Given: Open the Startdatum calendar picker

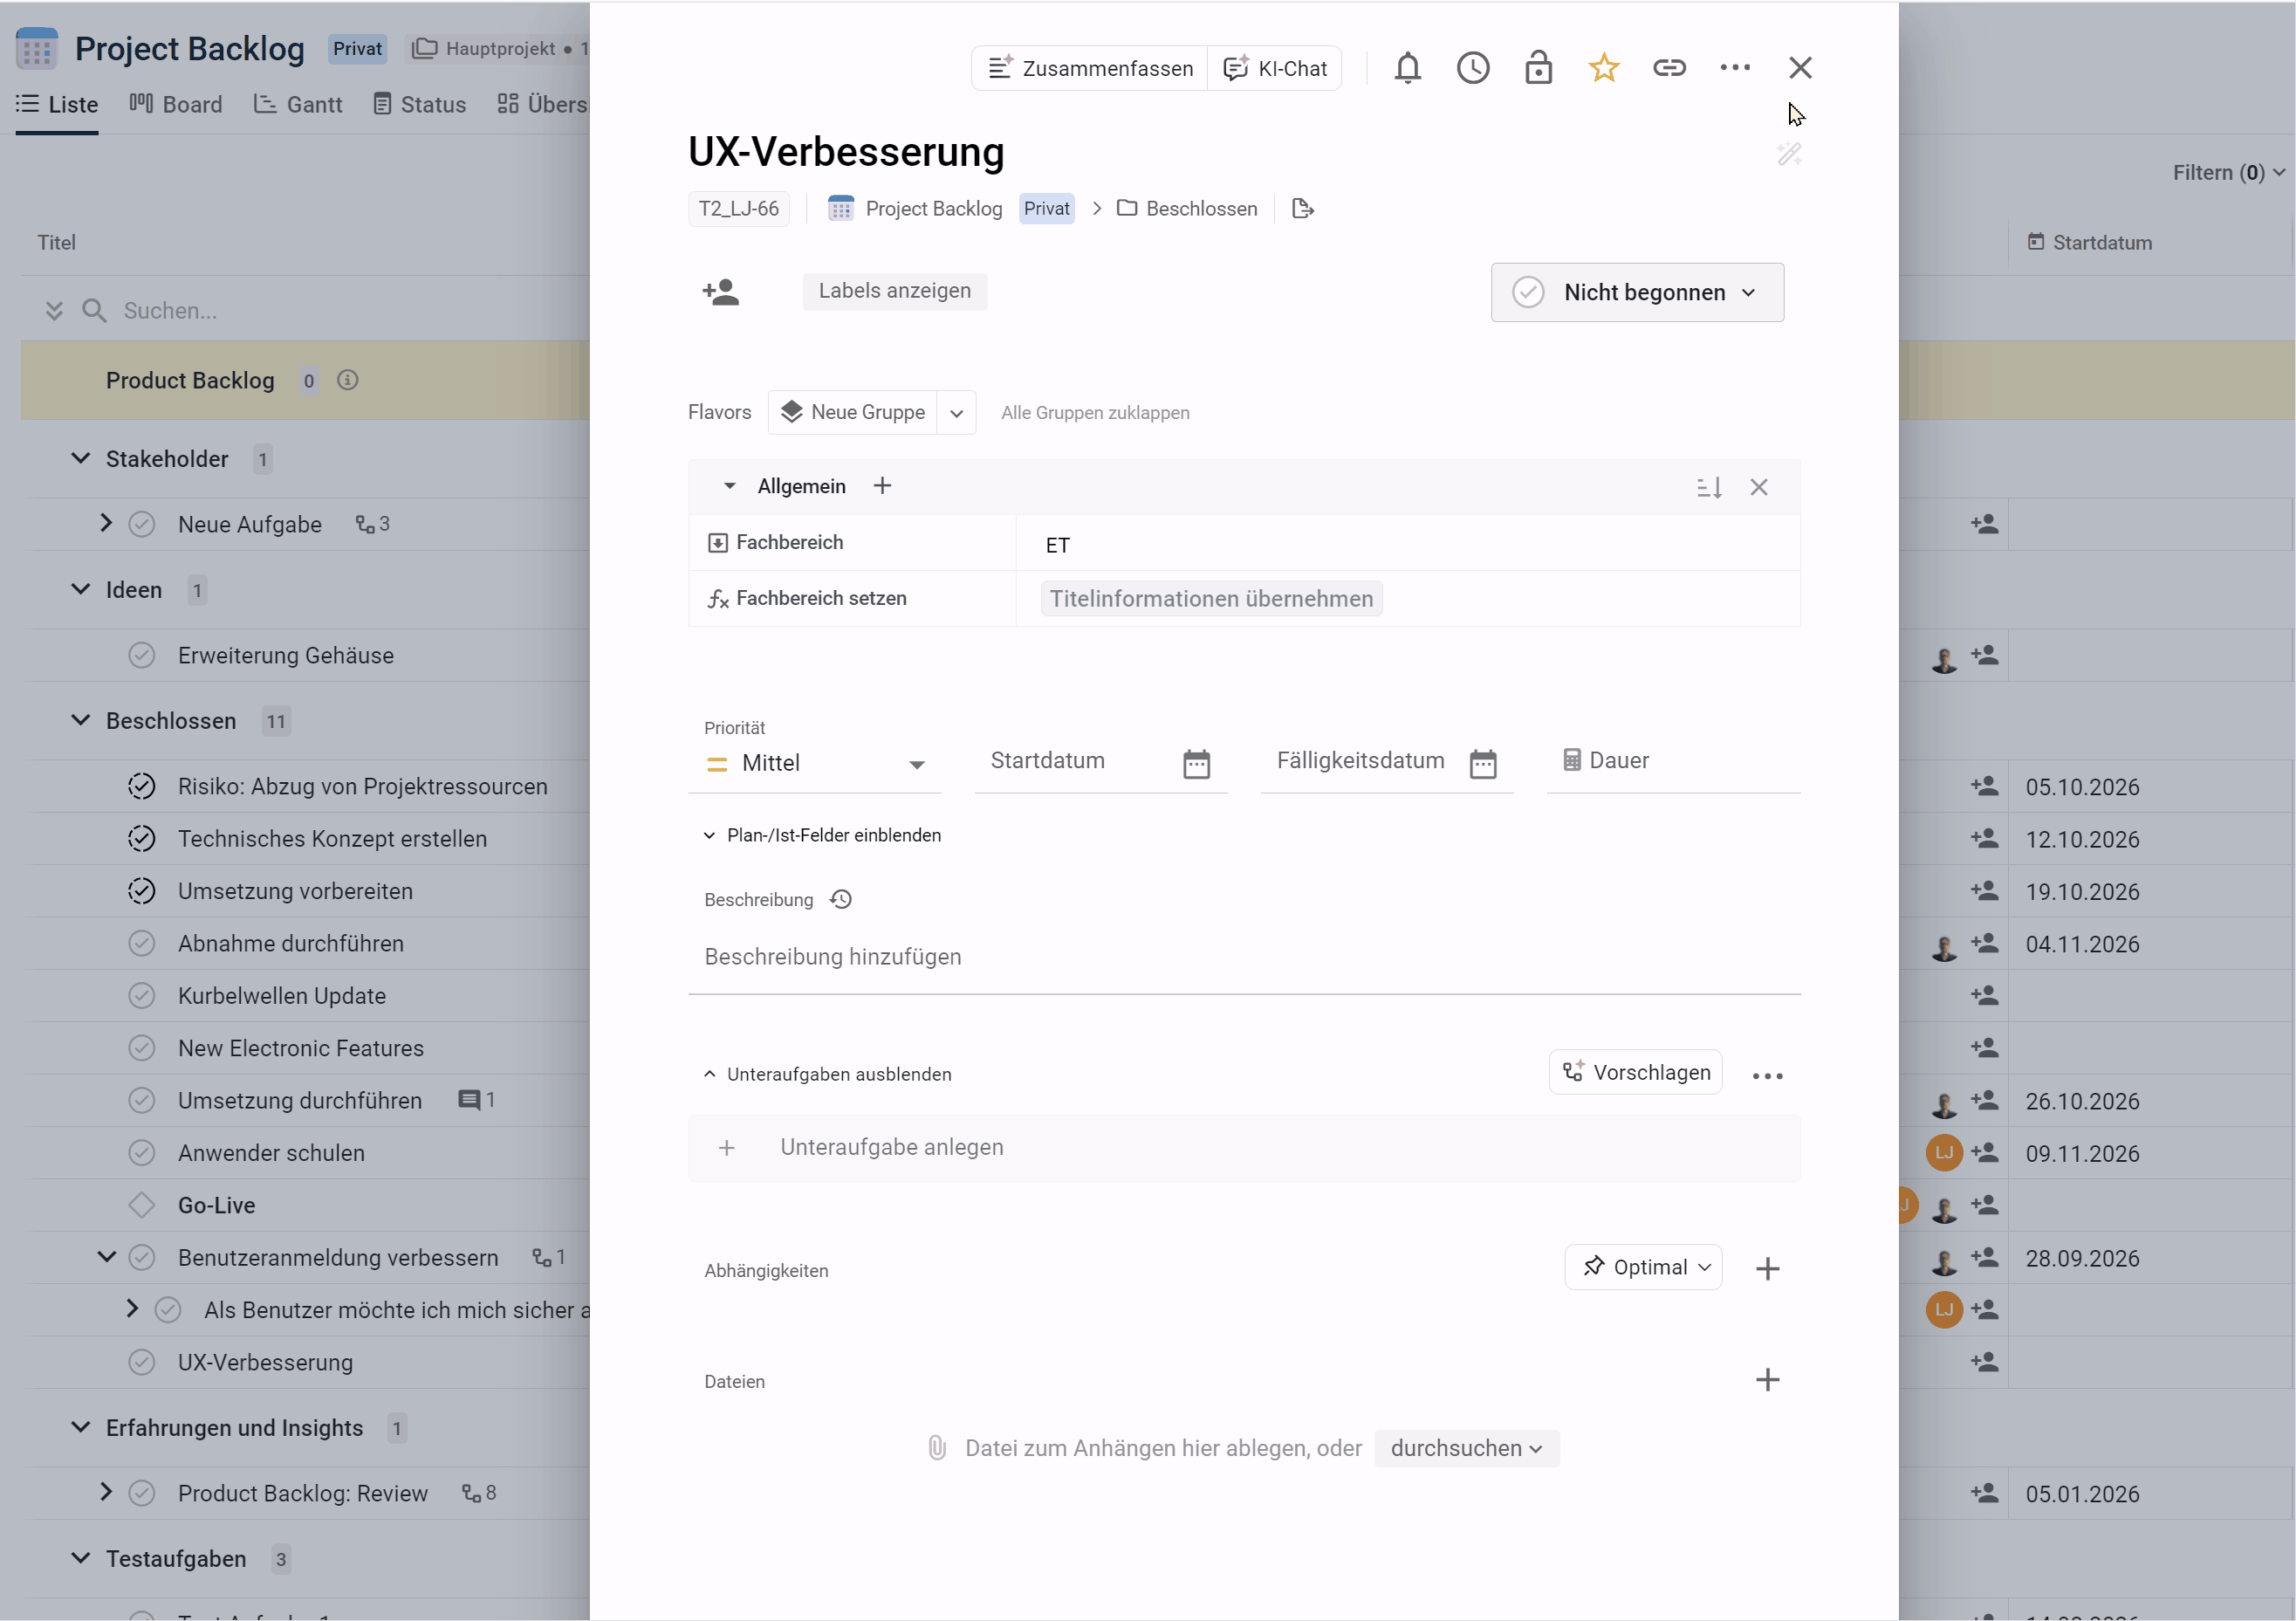Looking at the screenshot, I should point(1196,764).
